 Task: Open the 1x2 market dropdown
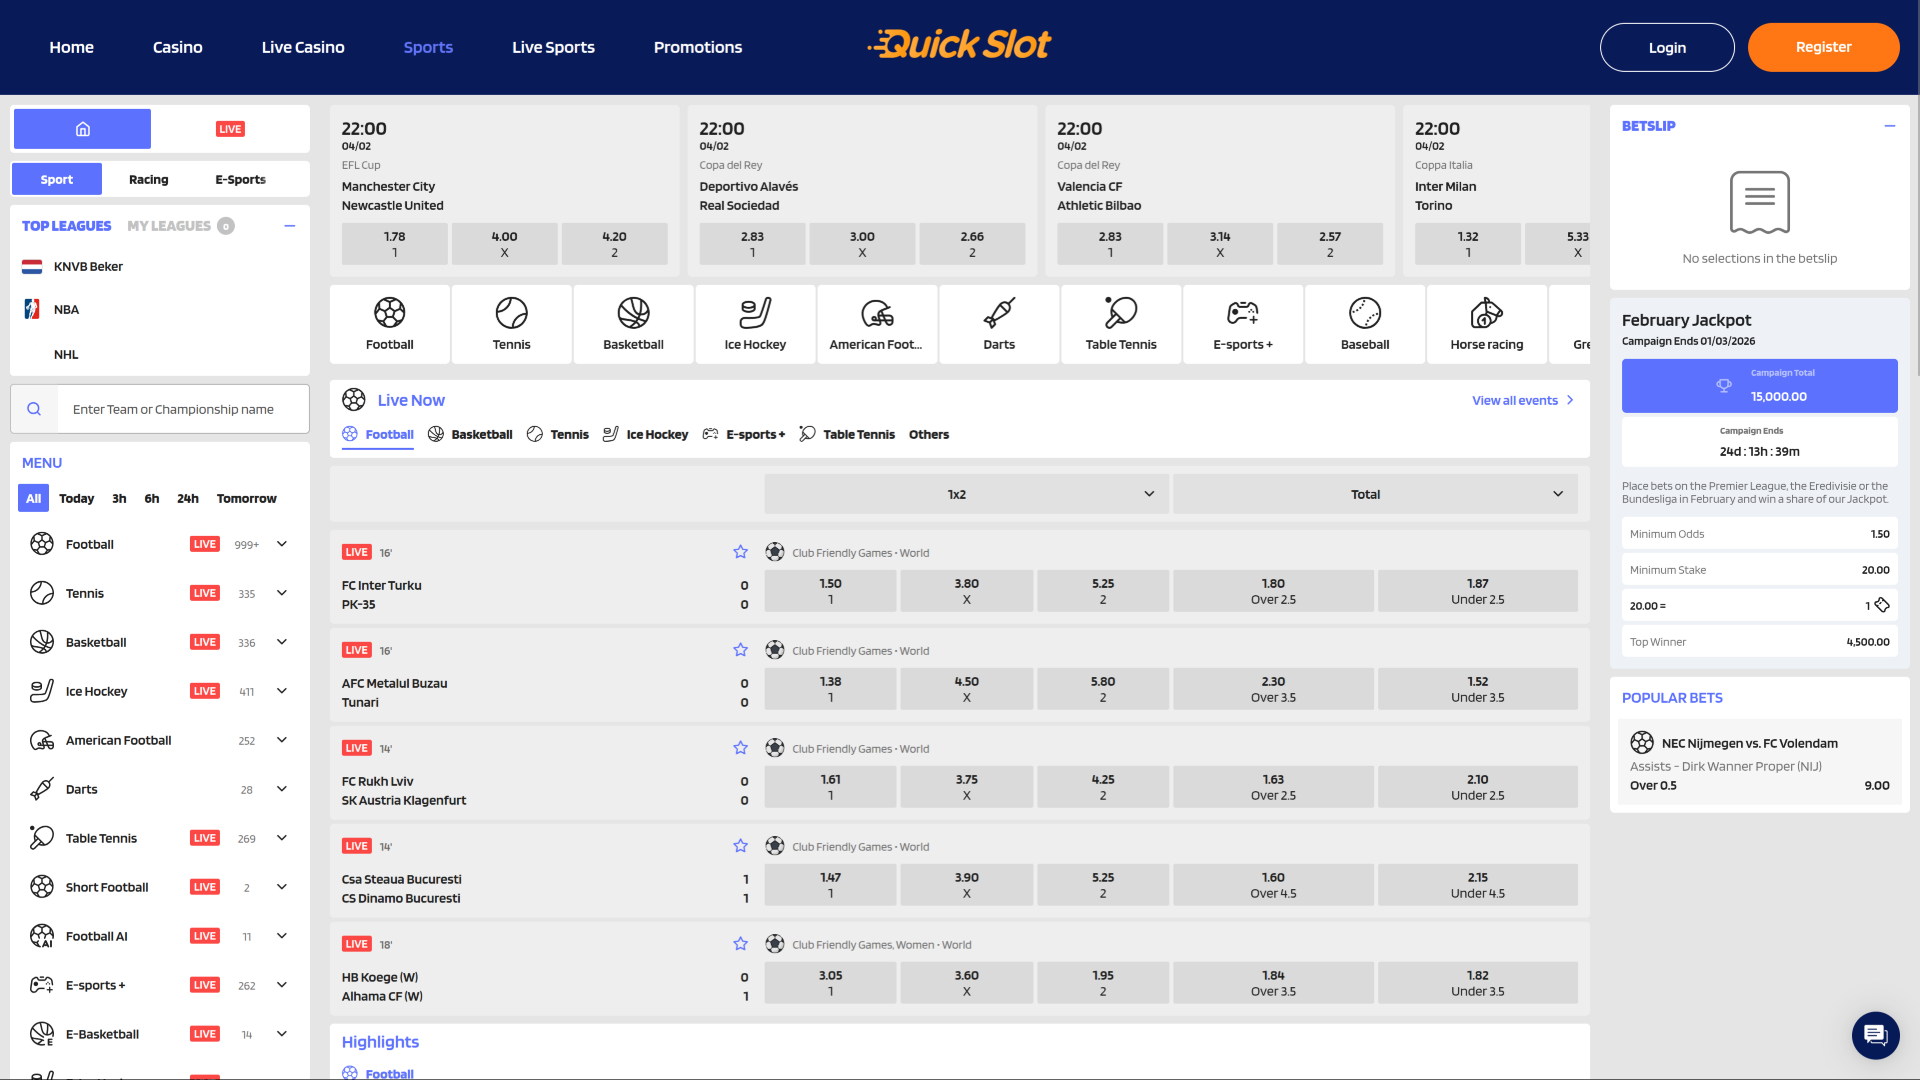(966, 494)
